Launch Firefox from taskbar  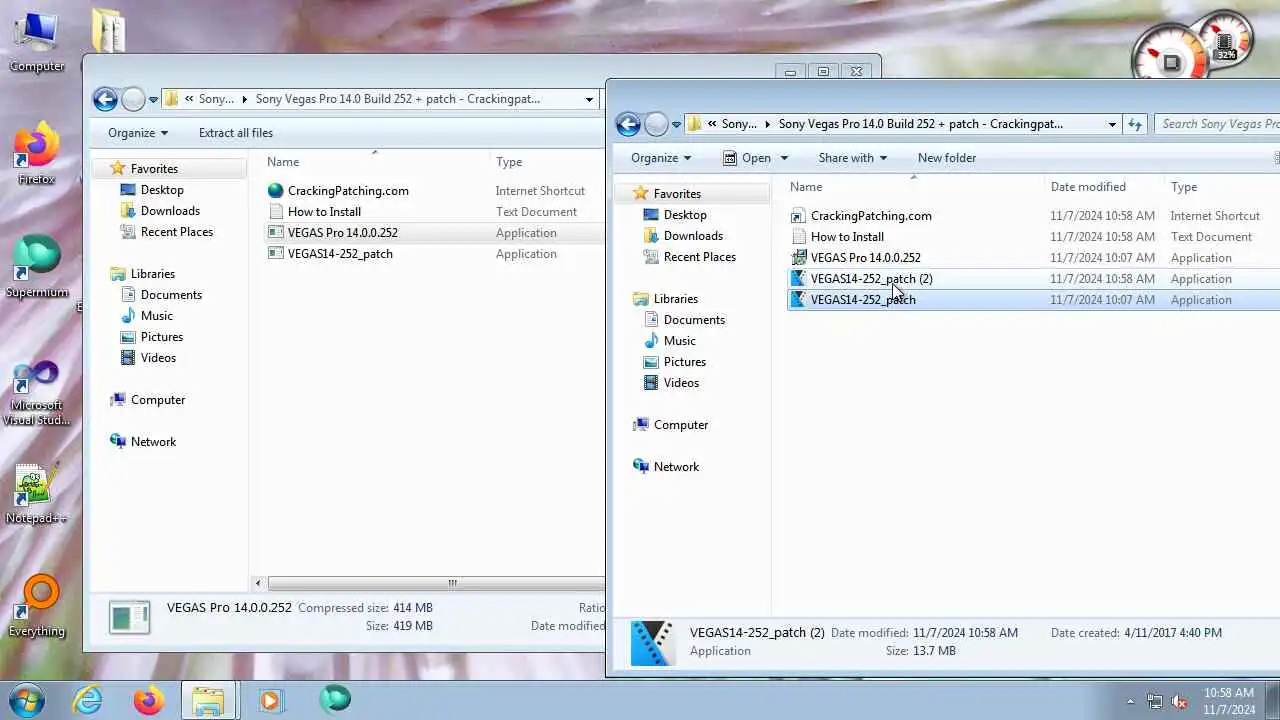[x=148, y=700]
